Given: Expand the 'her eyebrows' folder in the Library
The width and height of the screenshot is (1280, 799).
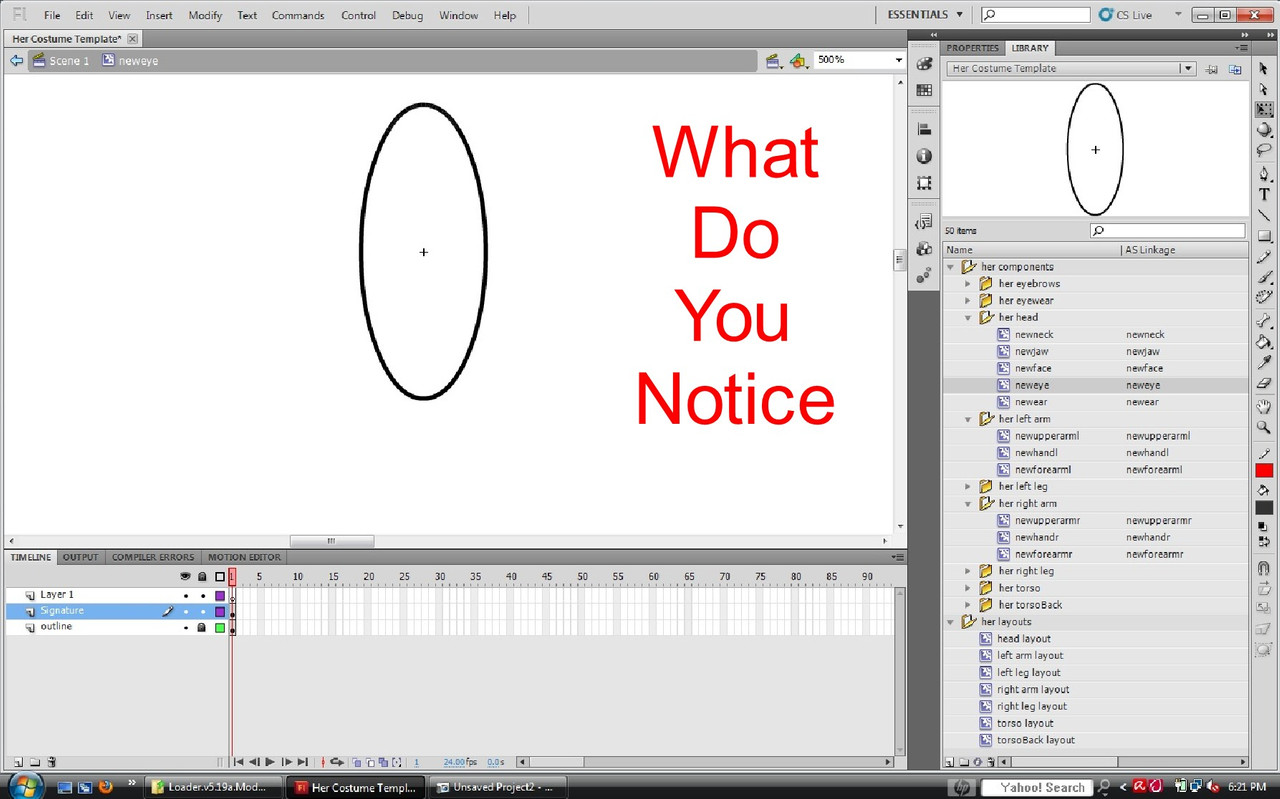Looking at the screenshot, I should [967, 283].
